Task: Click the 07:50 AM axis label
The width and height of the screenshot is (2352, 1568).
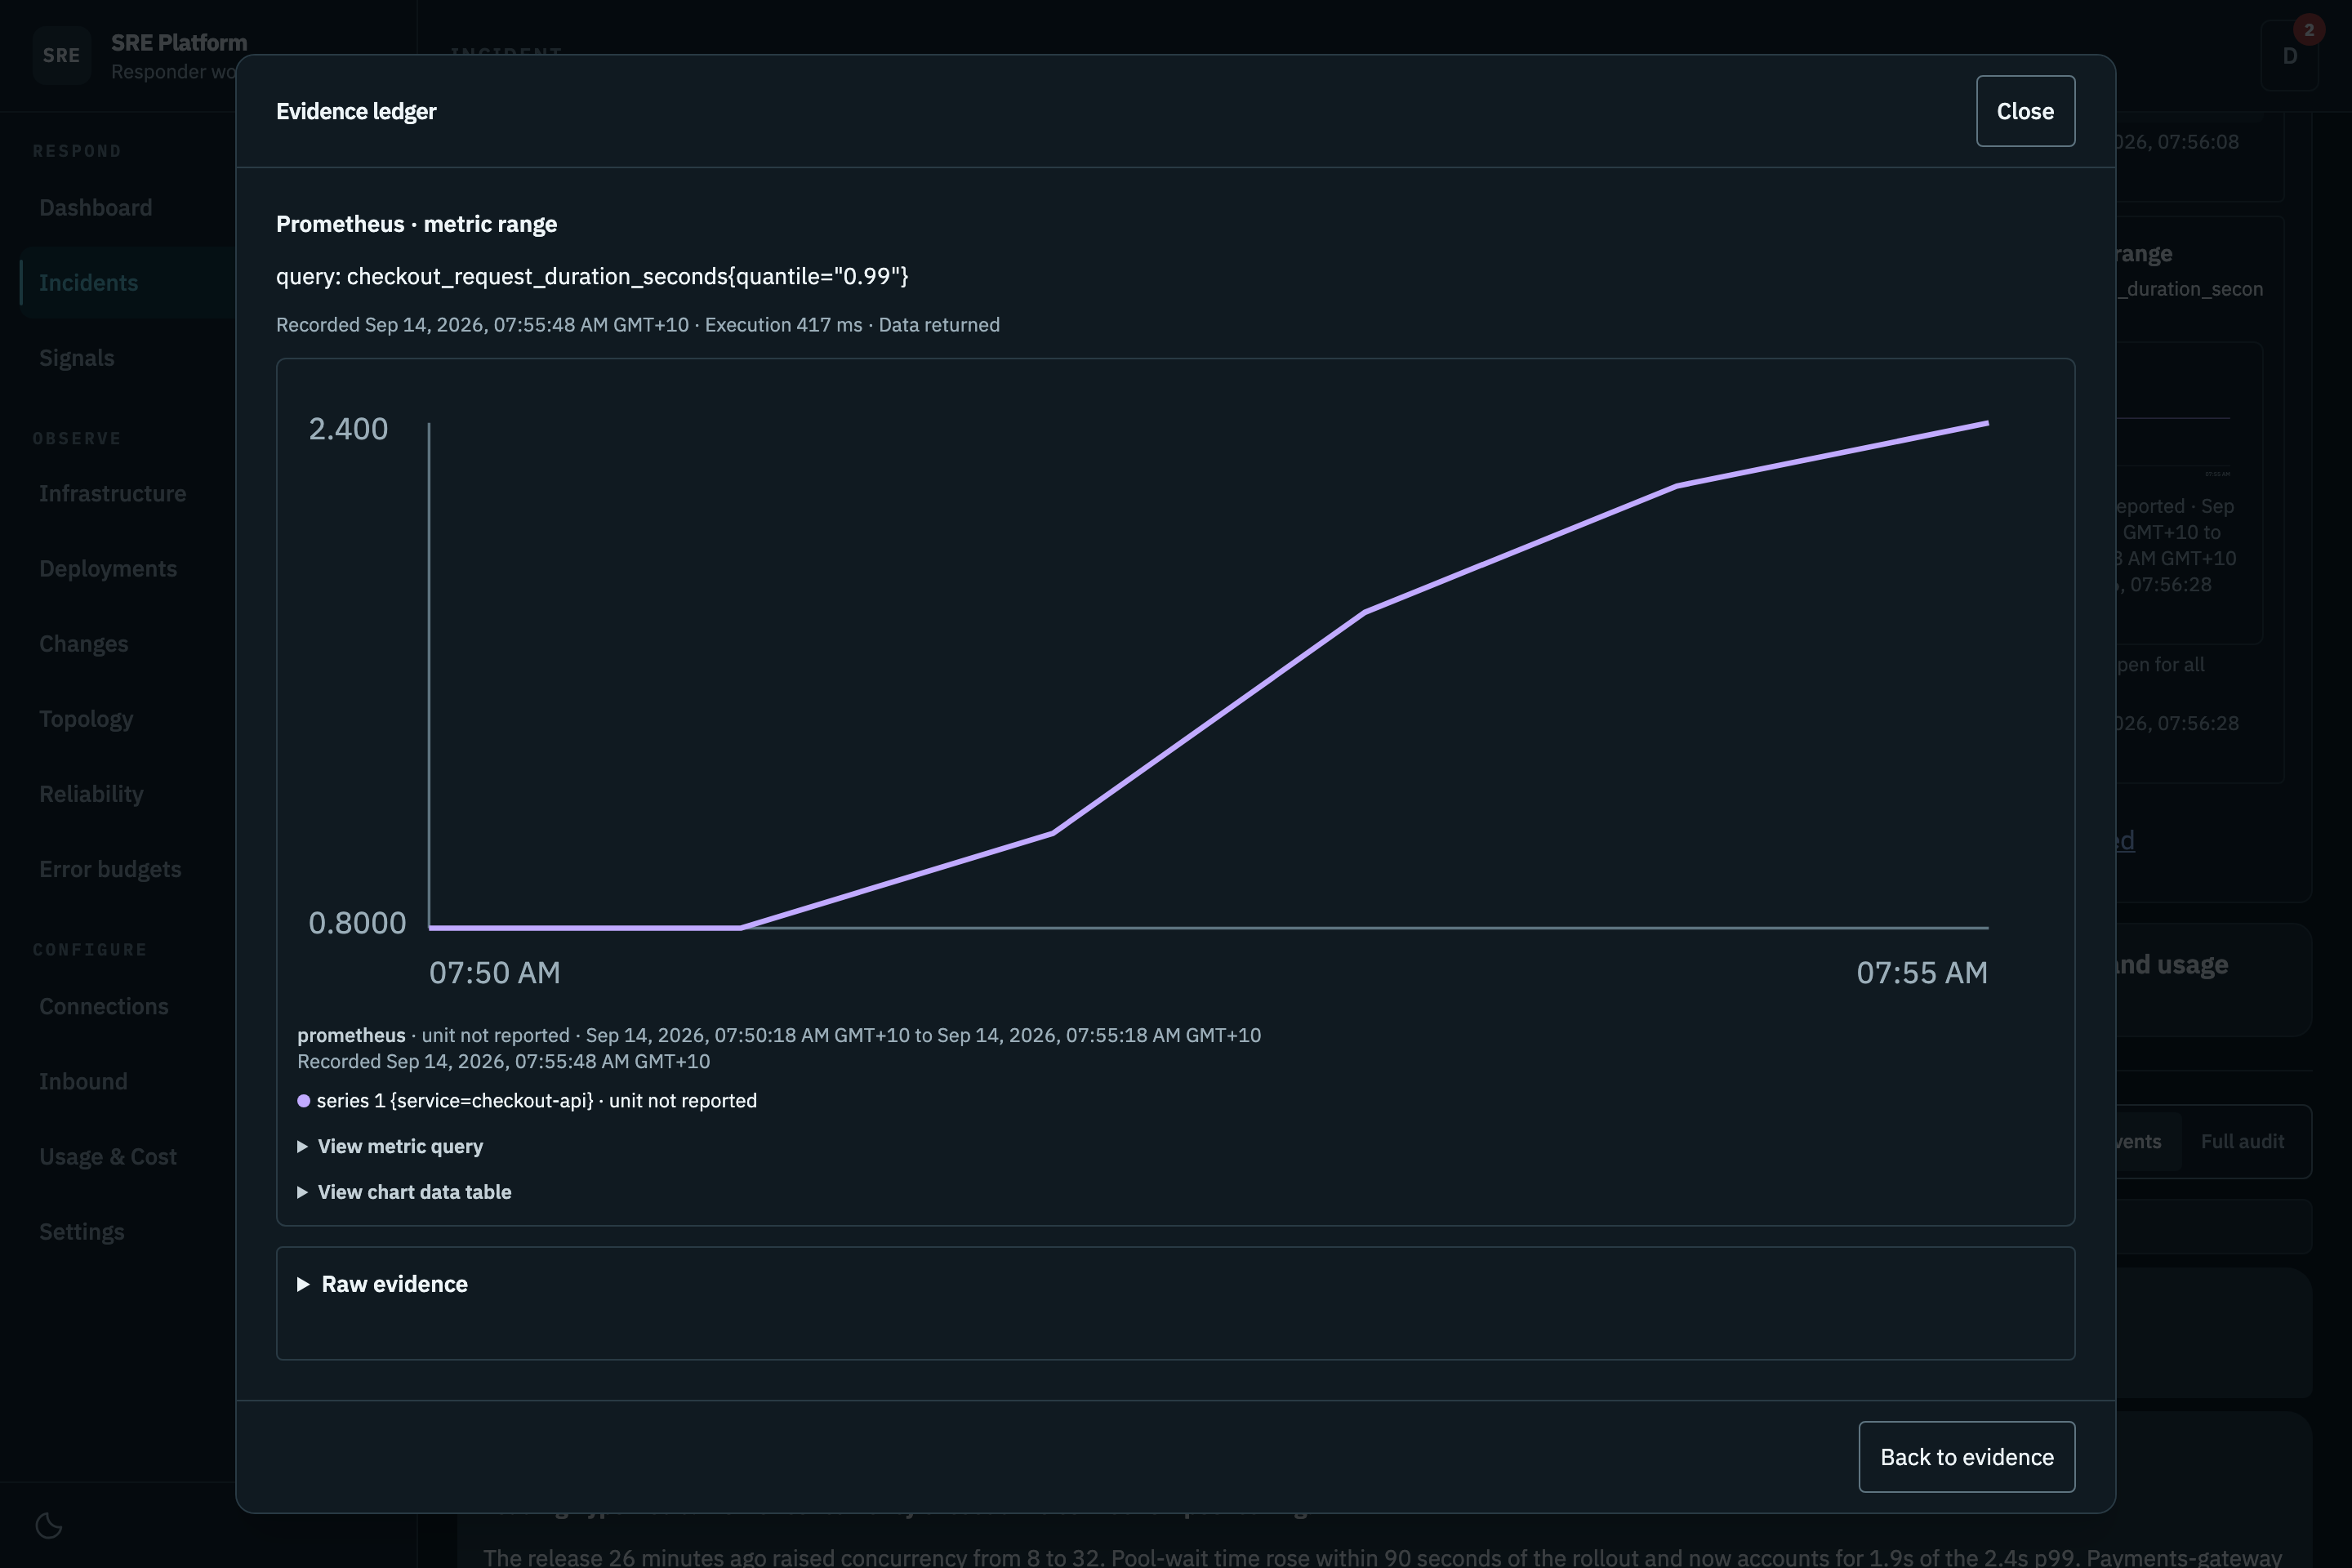Action: pos(495,973)
